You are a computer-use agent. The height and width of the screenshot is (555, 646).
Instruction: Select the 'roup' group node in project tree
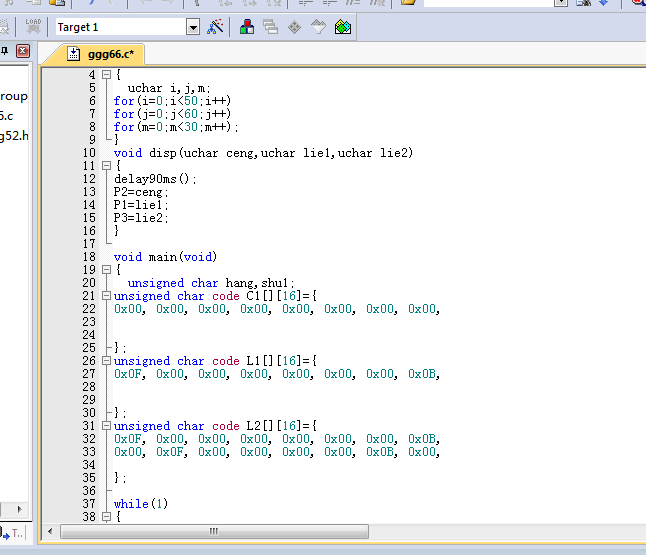click(x=14, y=96)
